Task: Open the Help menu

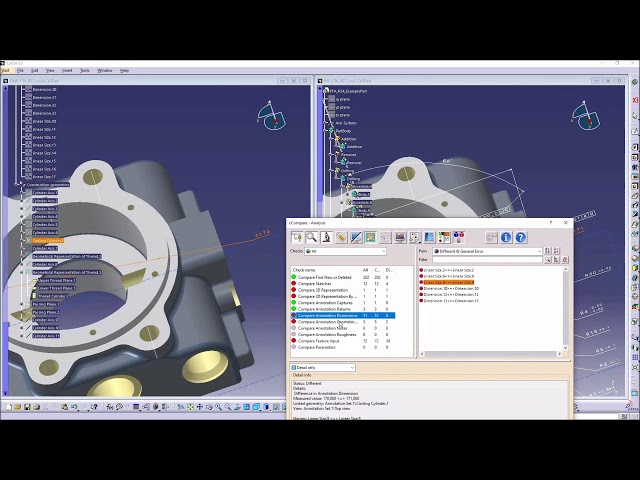Action: point(124,70)
